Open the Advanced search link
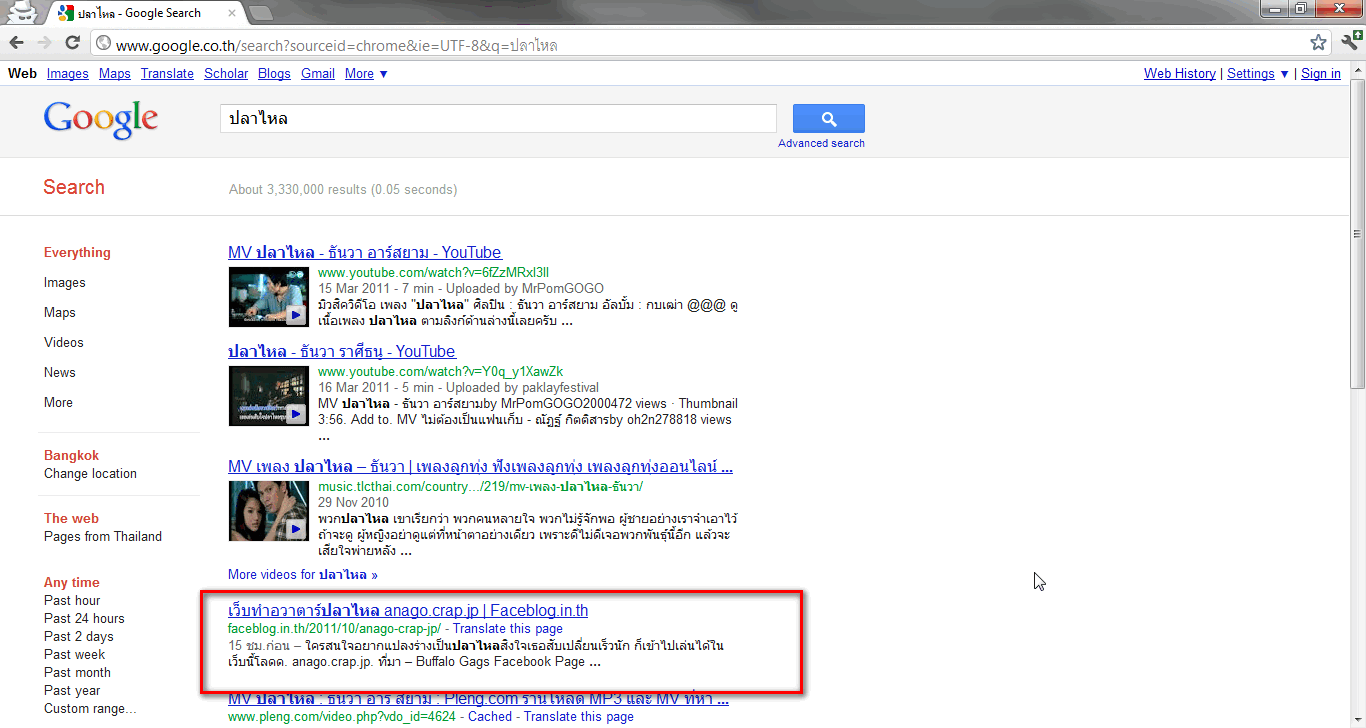This screenshot has height=728, width=1366. pos(822,143)
